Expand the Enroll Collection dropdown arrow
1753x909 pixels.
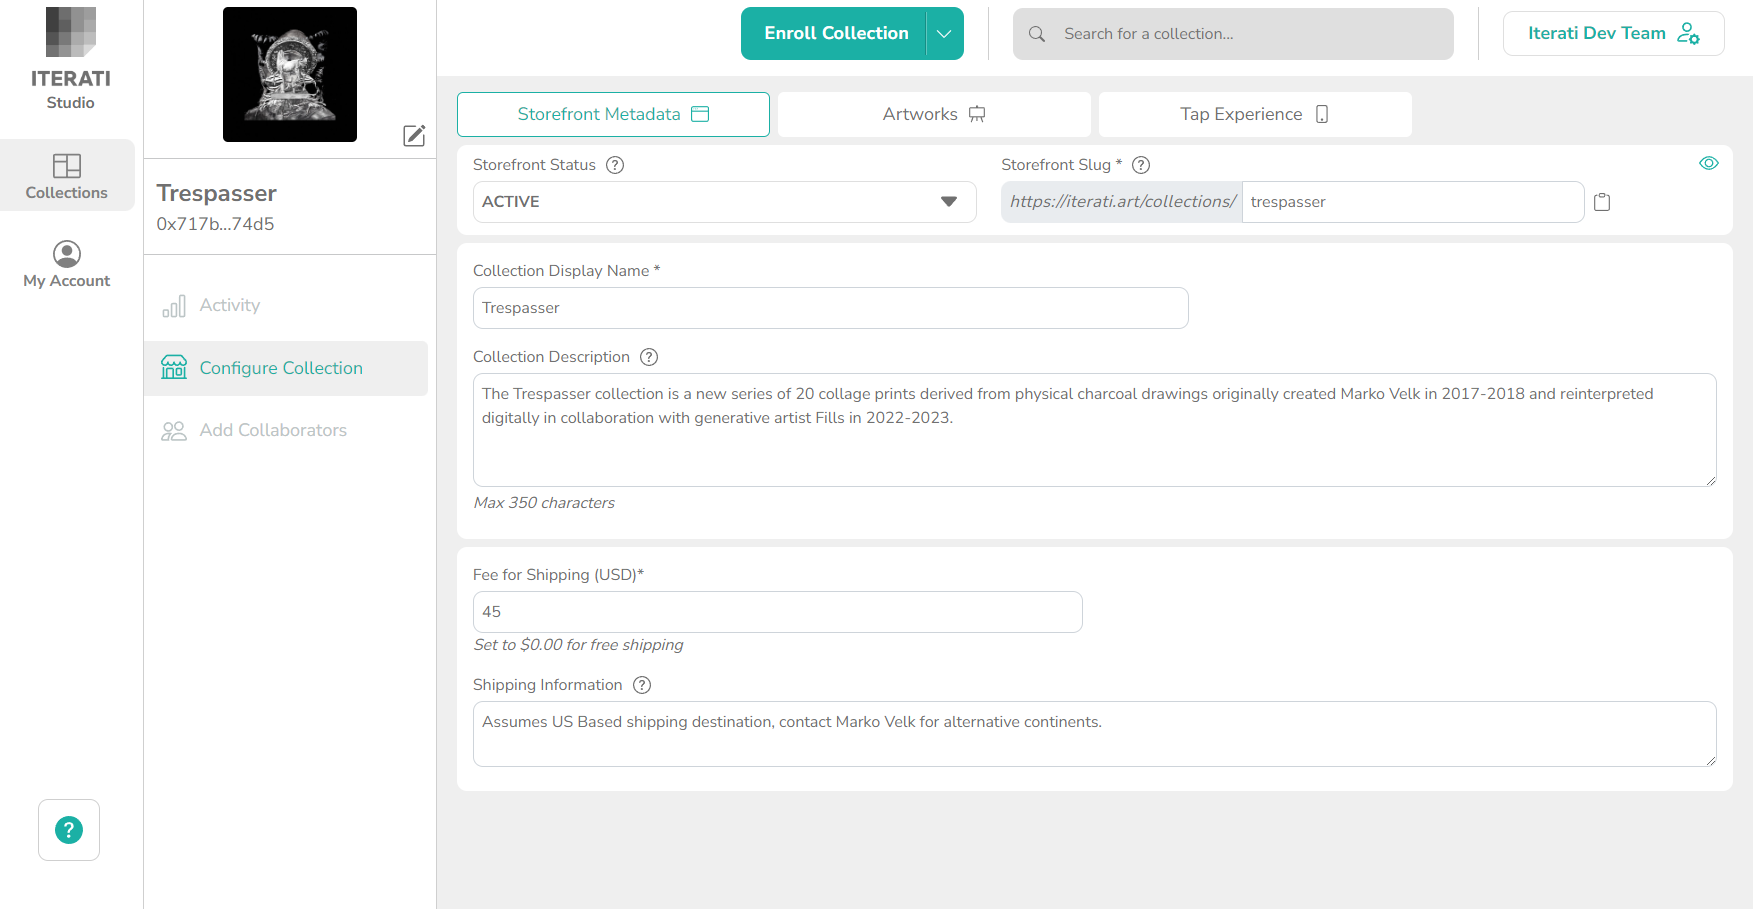pyautogui.click(x=944, y=34)
